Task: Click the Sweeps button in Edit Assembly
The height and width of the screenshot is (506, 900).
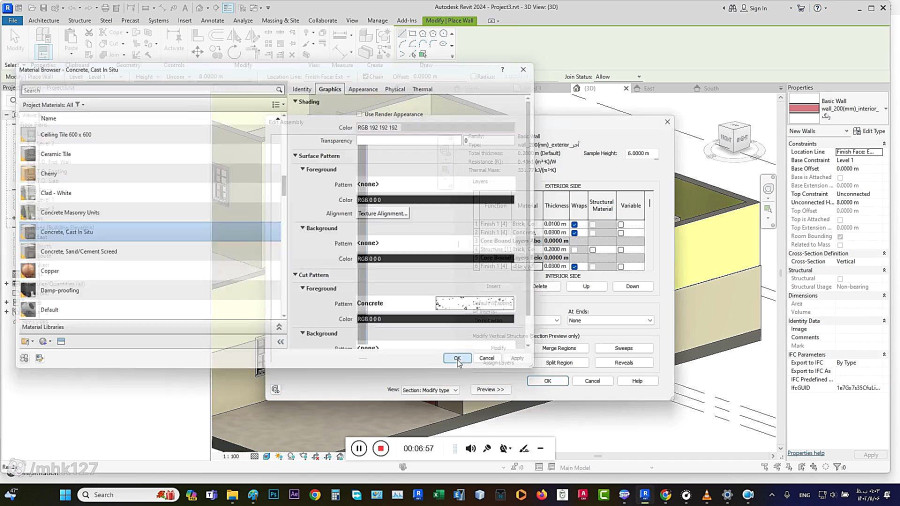Action: pyautogui.click(x=624, y=348)
